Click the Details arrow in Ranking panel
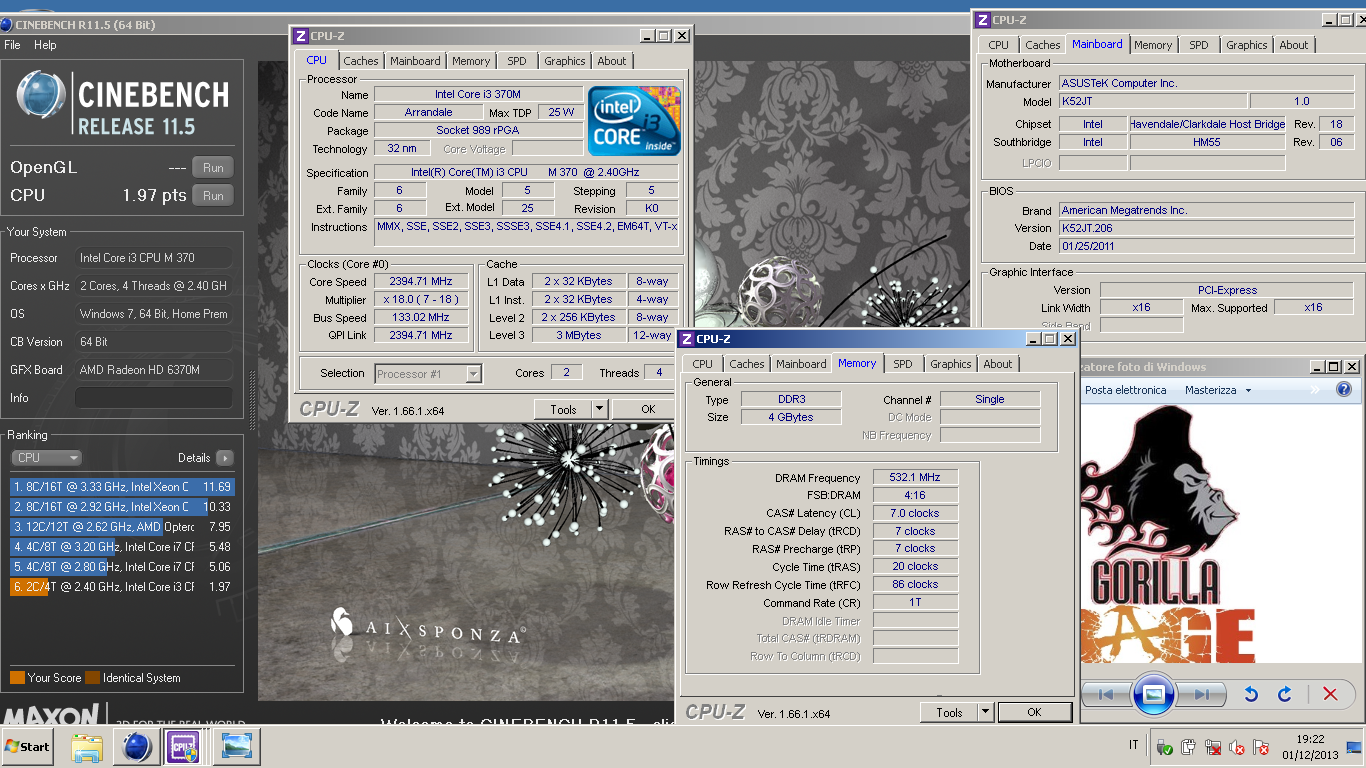 (225, 458)
